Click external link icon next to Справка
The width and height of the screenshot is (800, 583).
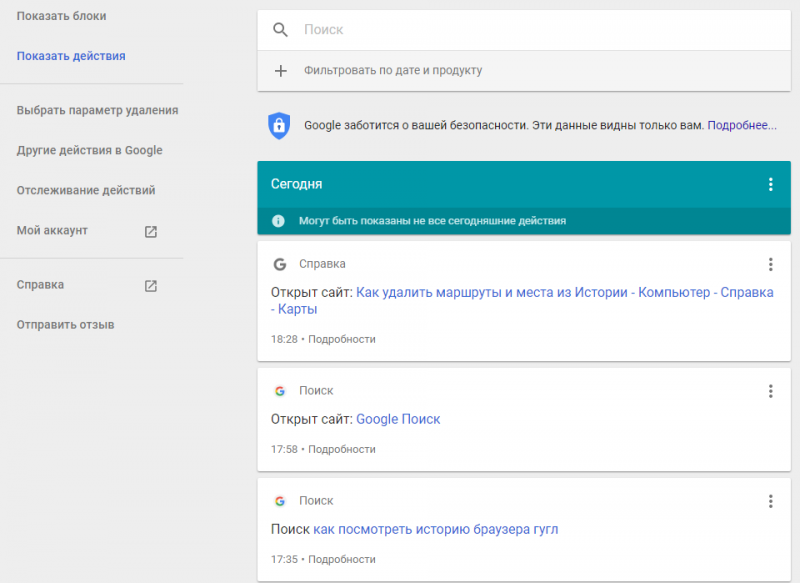(151, 285)
